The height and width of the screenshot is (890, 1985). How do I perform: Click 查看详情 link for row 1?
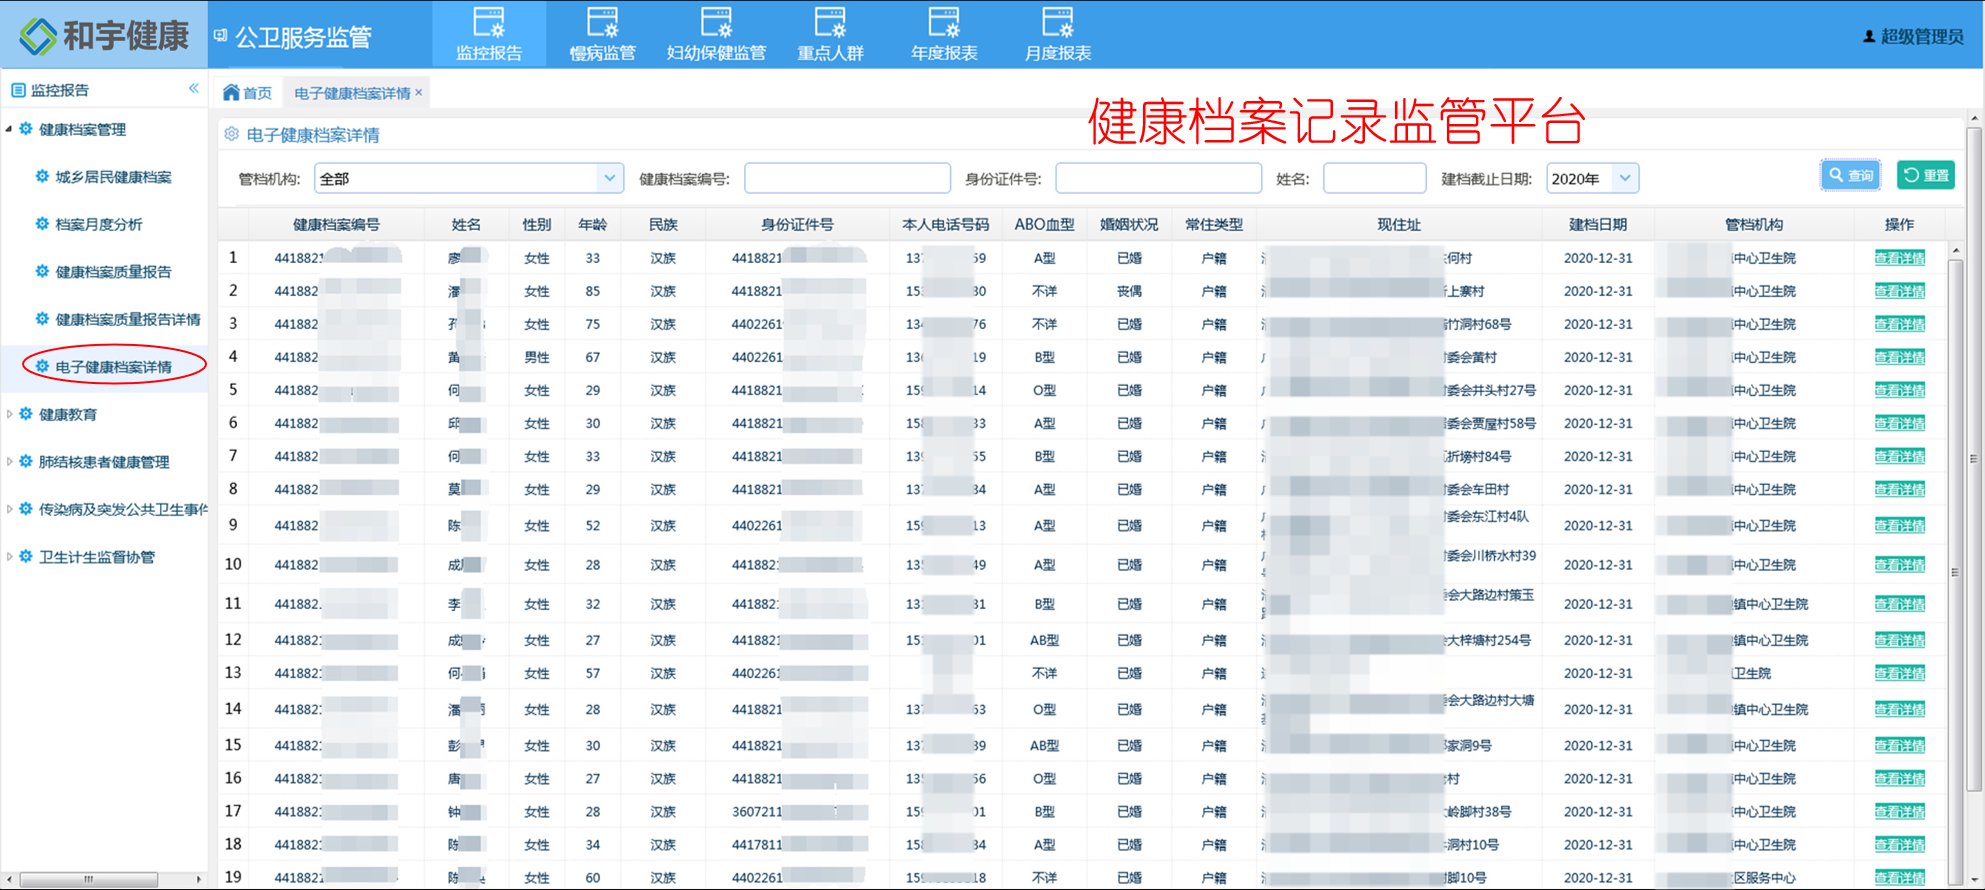click(1899, 258)
